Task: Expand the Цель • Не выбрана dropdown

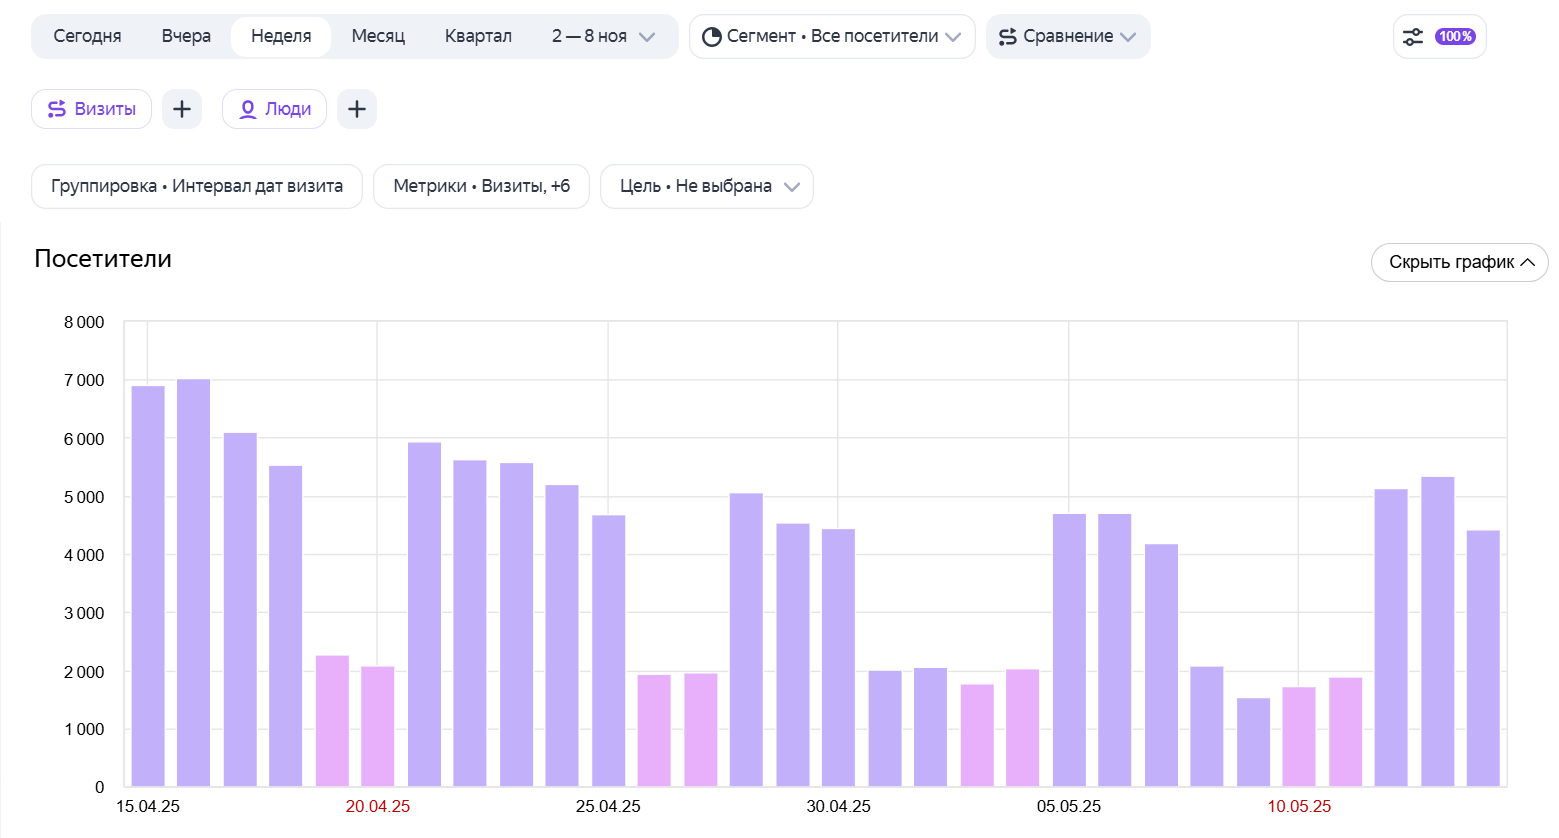Action: [707, 186]
